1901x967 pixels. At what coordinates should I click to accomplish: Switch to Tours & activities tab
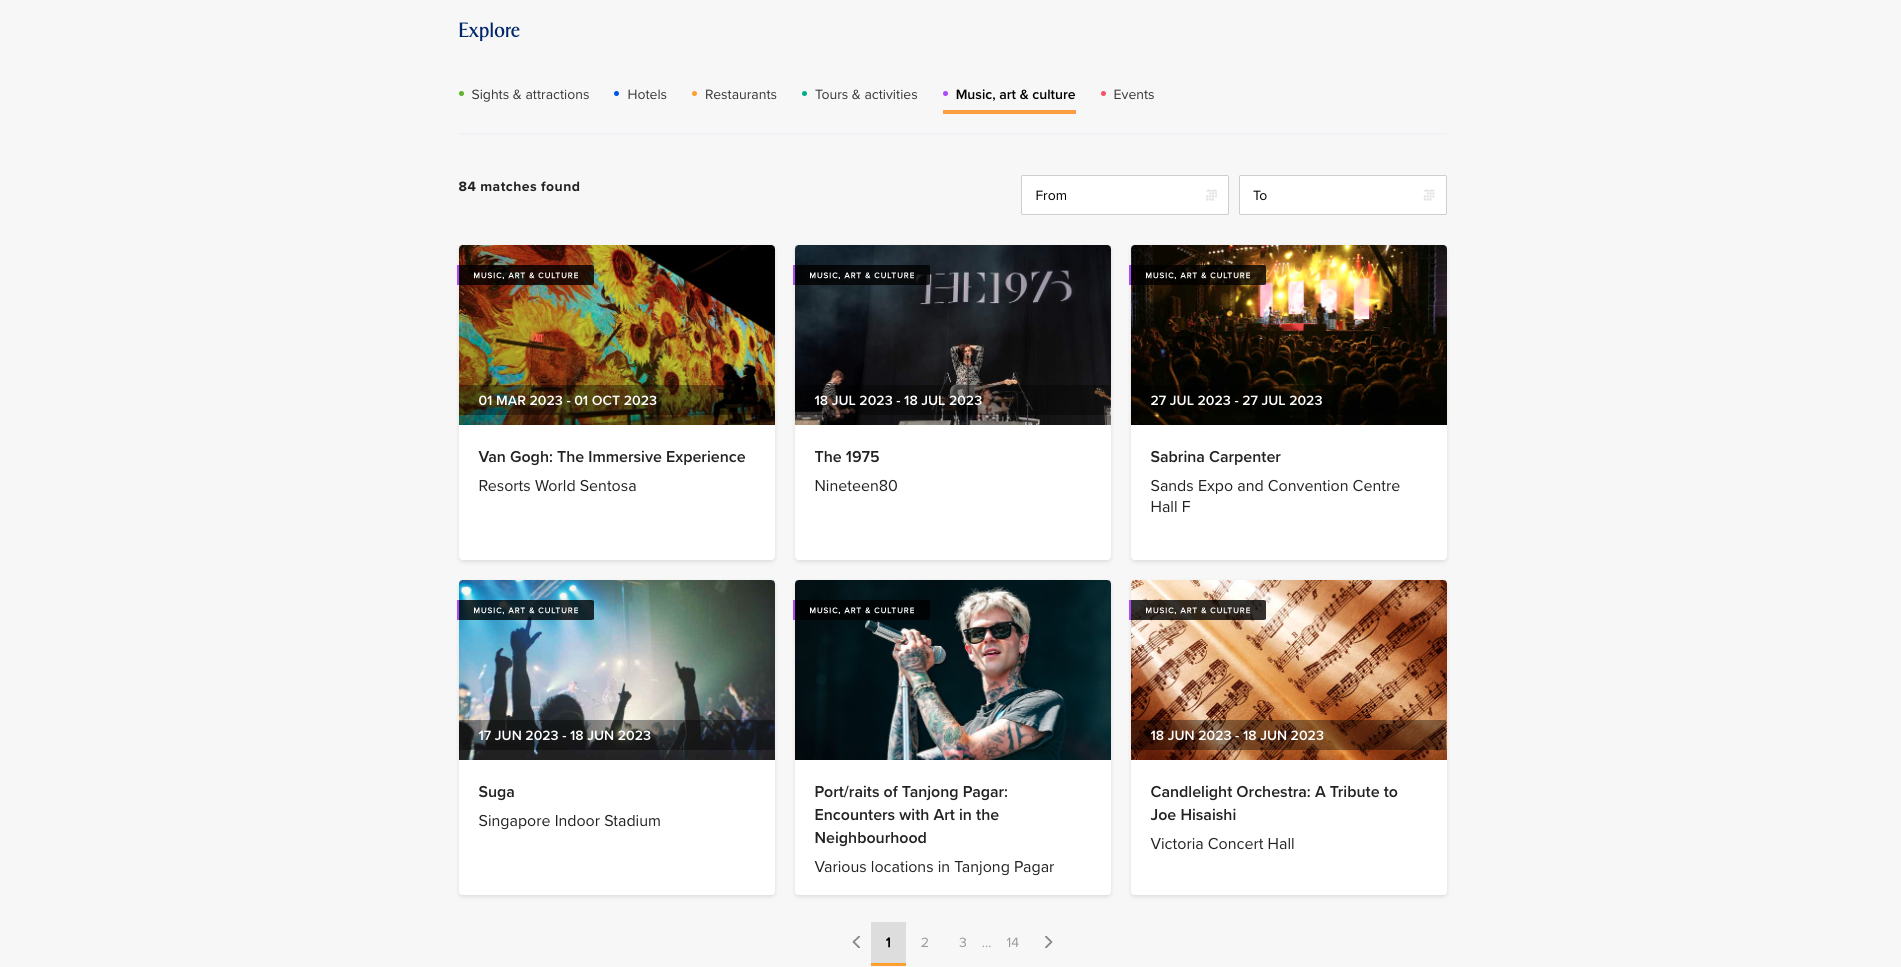tap(865, 95)
